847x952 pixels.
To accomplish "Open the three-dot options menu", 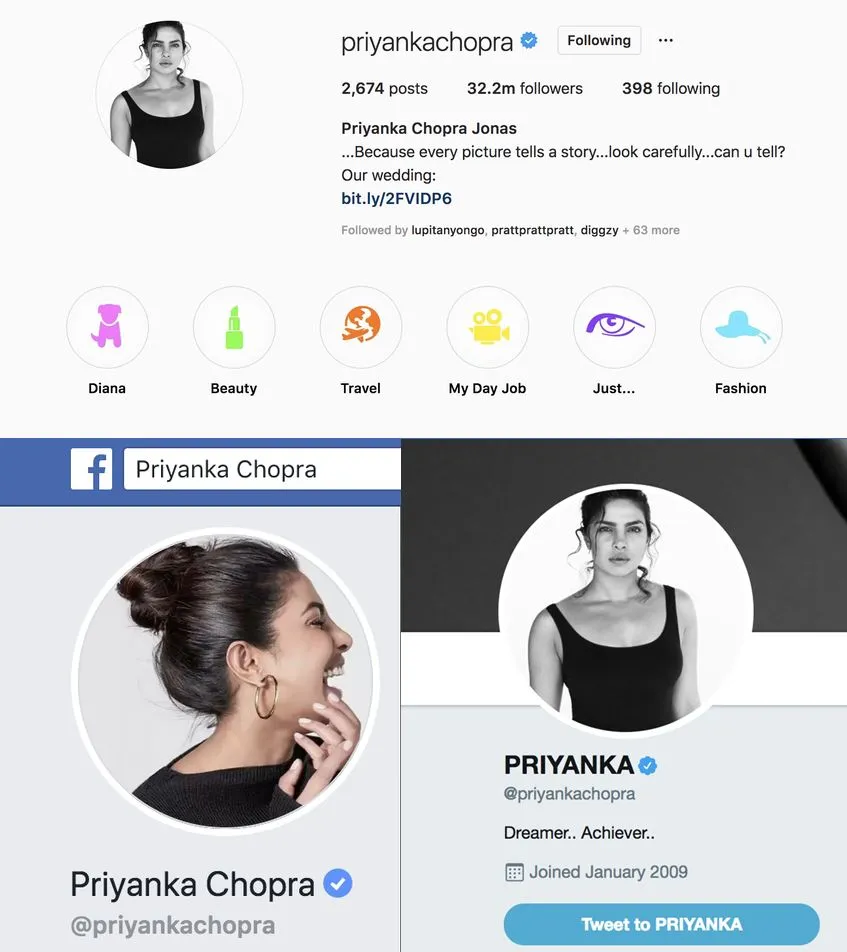I will (x=665, y=40).
